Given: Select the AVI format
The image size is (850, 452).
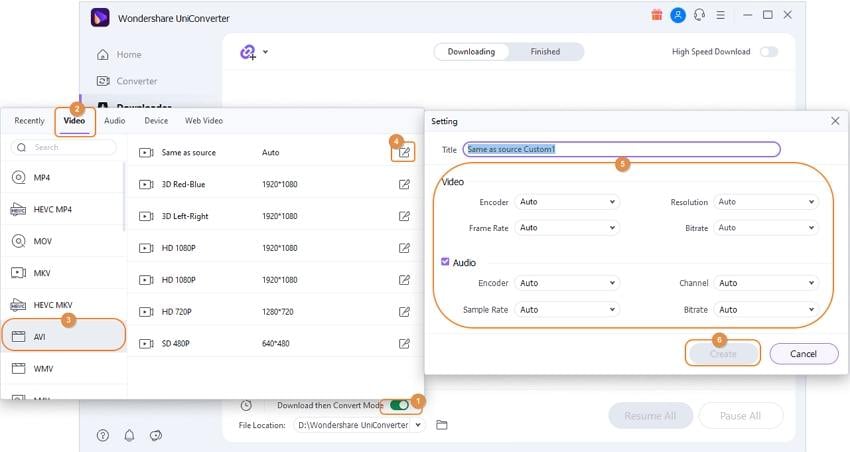Looking at the screenshot, I should coord(64,337).
